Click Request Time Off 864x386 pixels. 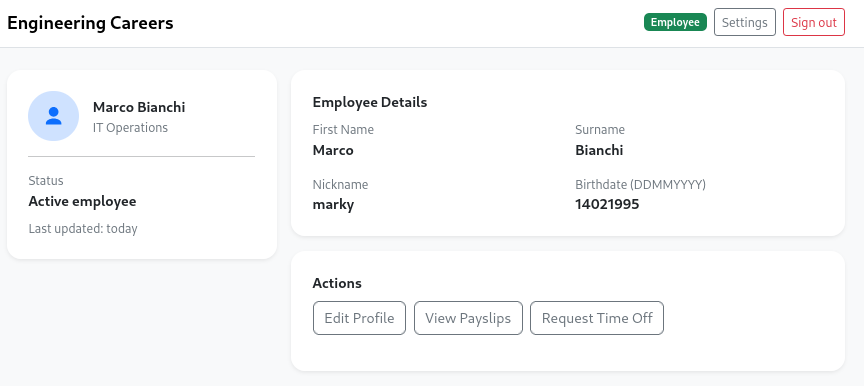[597, 318]
